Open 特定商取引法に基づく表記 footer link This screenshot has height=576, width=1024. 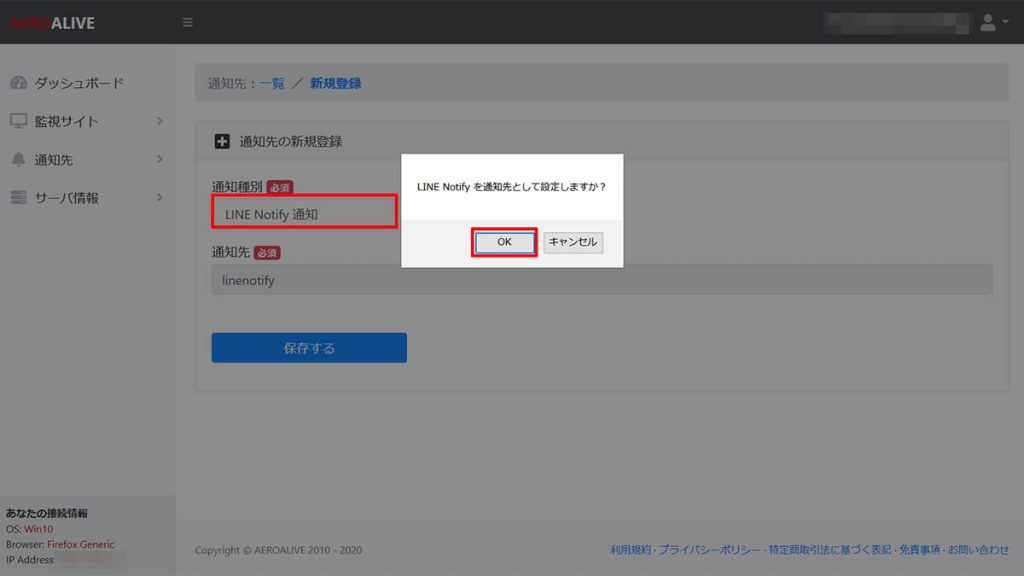coord(829,550)
